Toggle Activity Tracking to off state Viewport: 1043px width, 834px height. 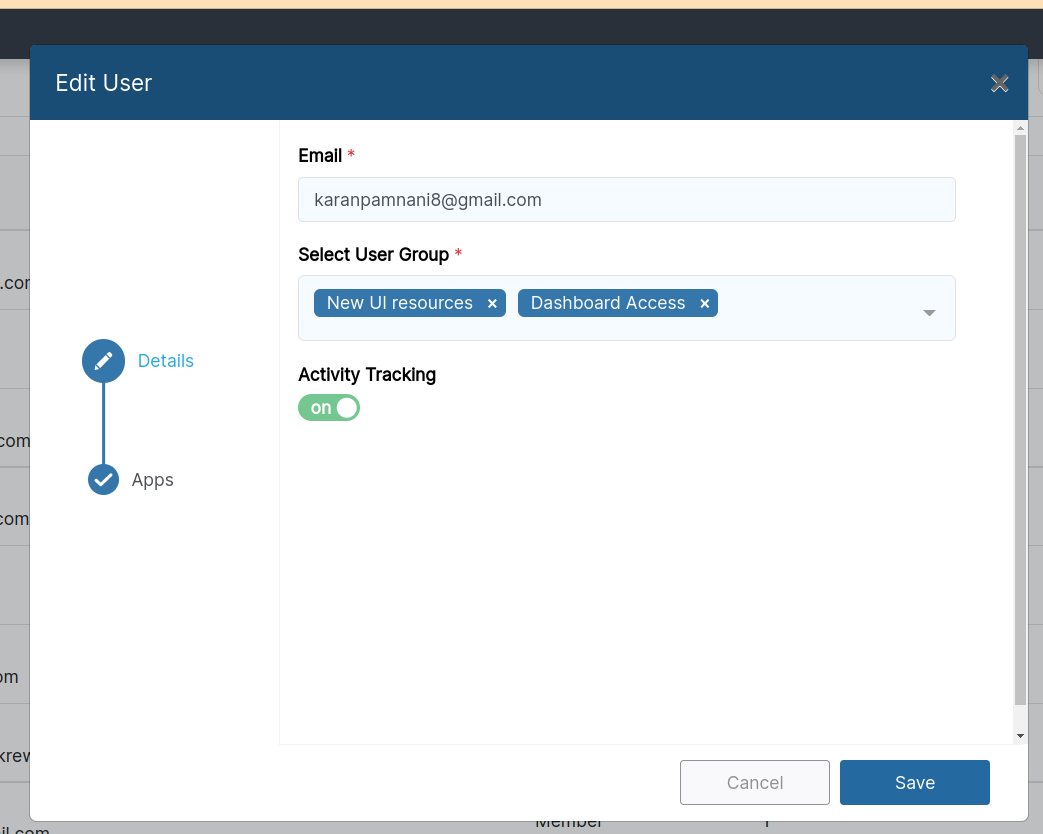(x=329, y=407)
